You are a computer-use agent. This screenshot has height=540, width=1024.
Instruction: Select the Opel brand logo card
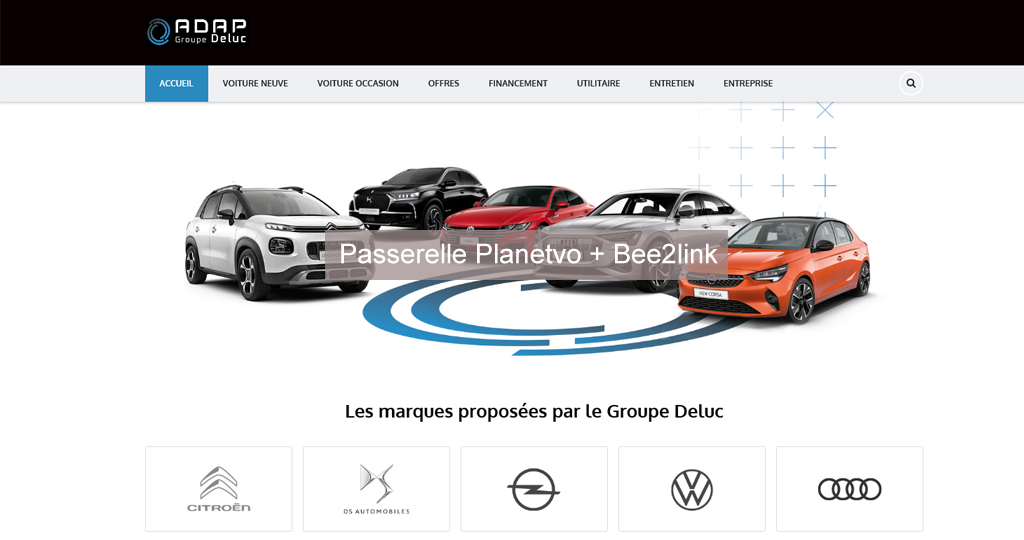tap(534, 488)
